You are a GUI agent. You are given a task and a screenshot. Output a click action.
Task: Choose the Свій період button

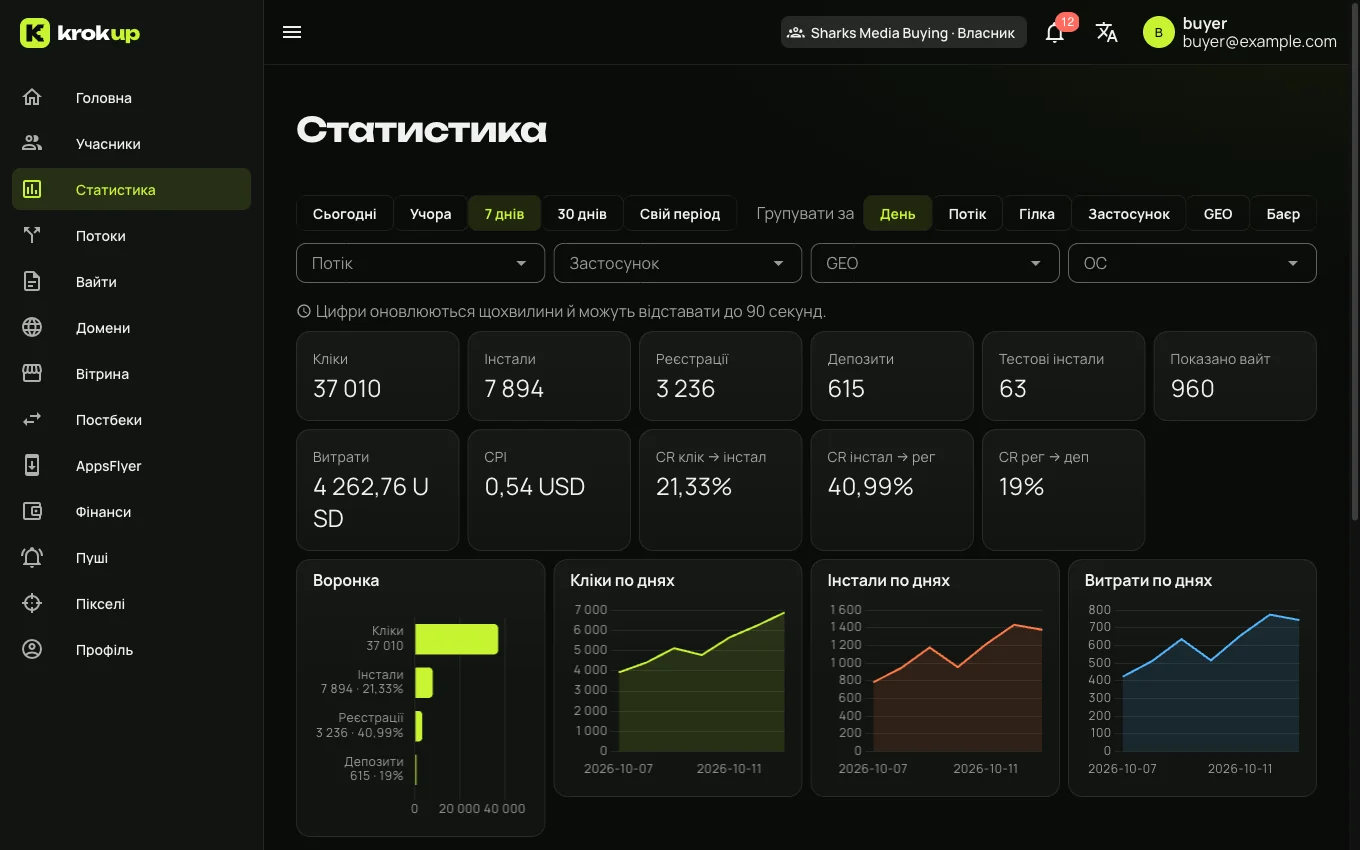click(680, 214)
